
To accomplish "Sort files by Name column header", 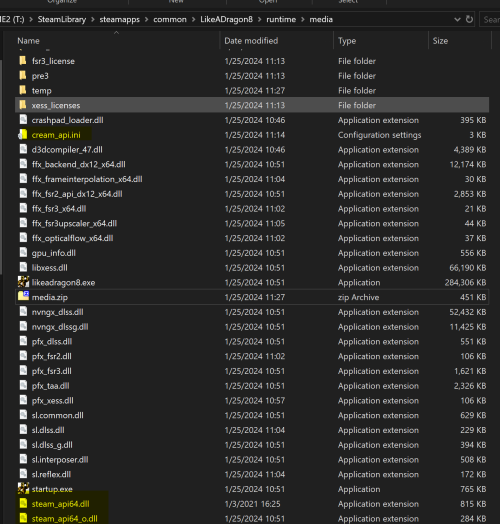I will click(x=28, y=41).
